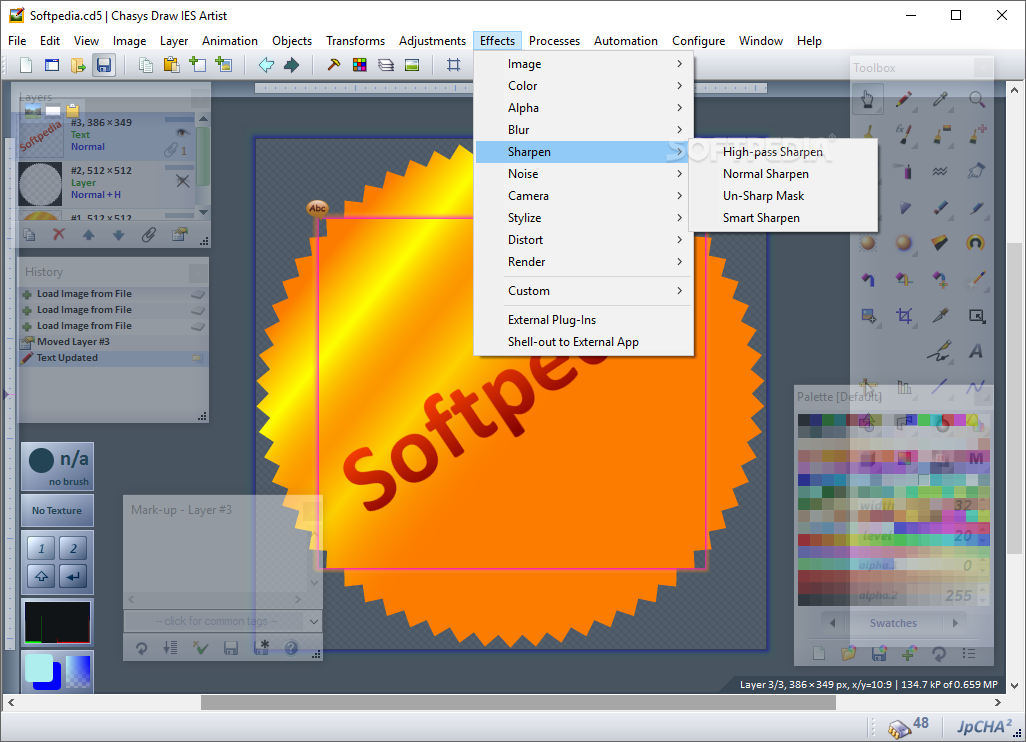Click the Swatches label button in Palette
This screenshot has width=1026, height=742.
click(x=893, y=623)
